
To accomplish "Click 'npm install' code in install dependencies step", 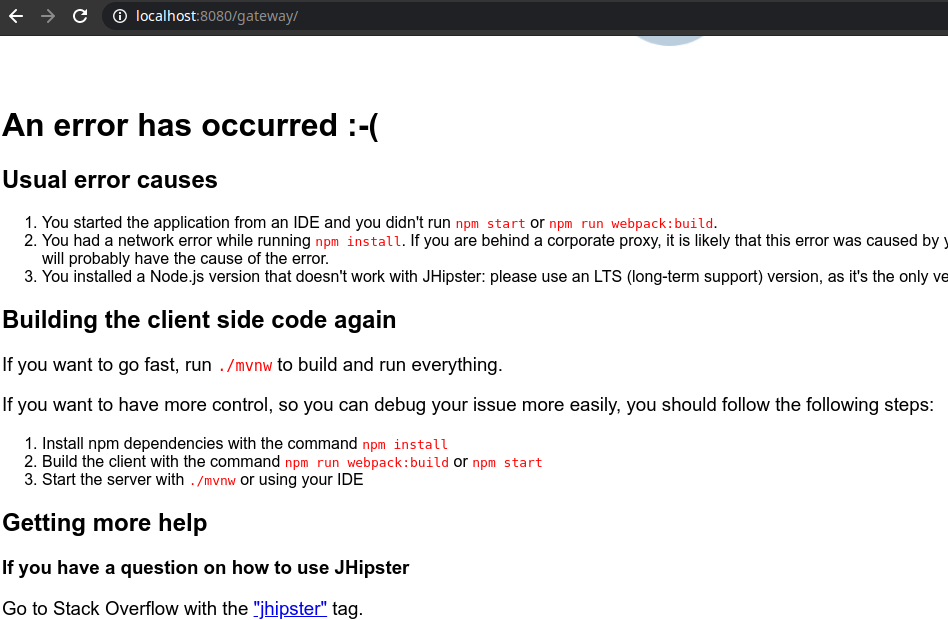I will [405, 445].
